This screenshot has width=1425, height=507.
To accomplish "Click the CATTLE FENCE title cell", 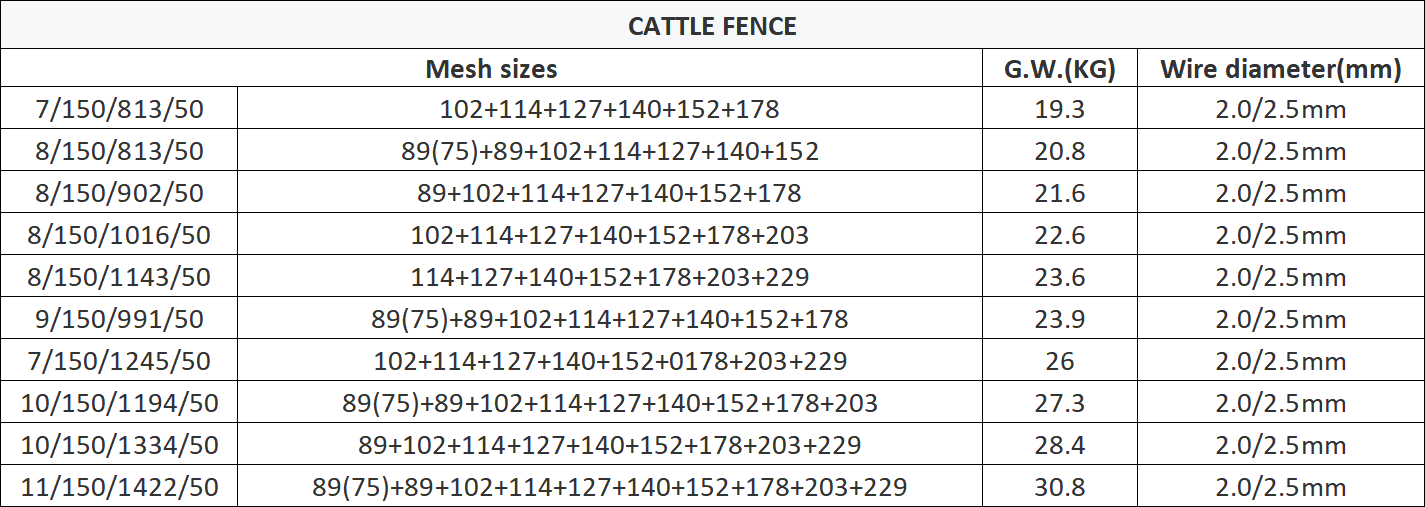I will point(712,25).
